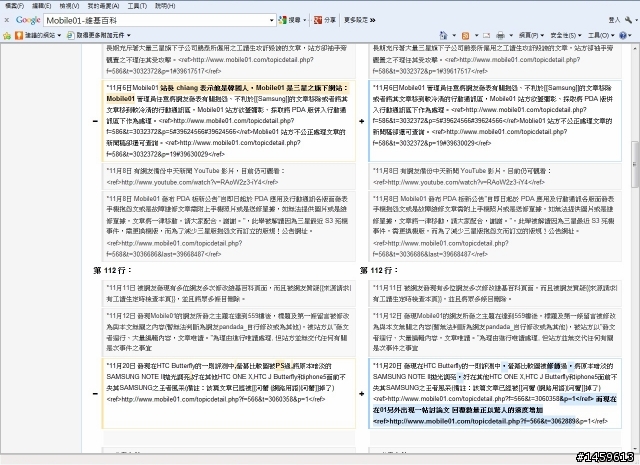The height and width of the screenshot is (465, 640).
Task: Open the 檔案(F) menu
Action: pyautogui.click(x=14, y=6)
